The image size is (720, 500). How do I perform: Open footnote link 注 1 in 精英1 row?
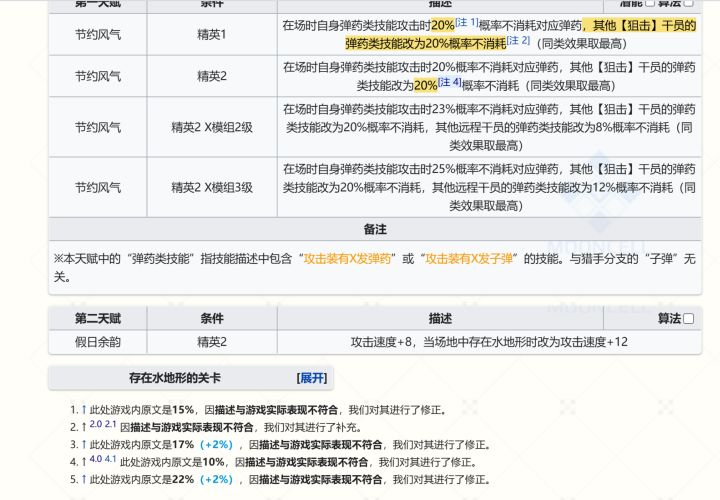tap(467, 22)
